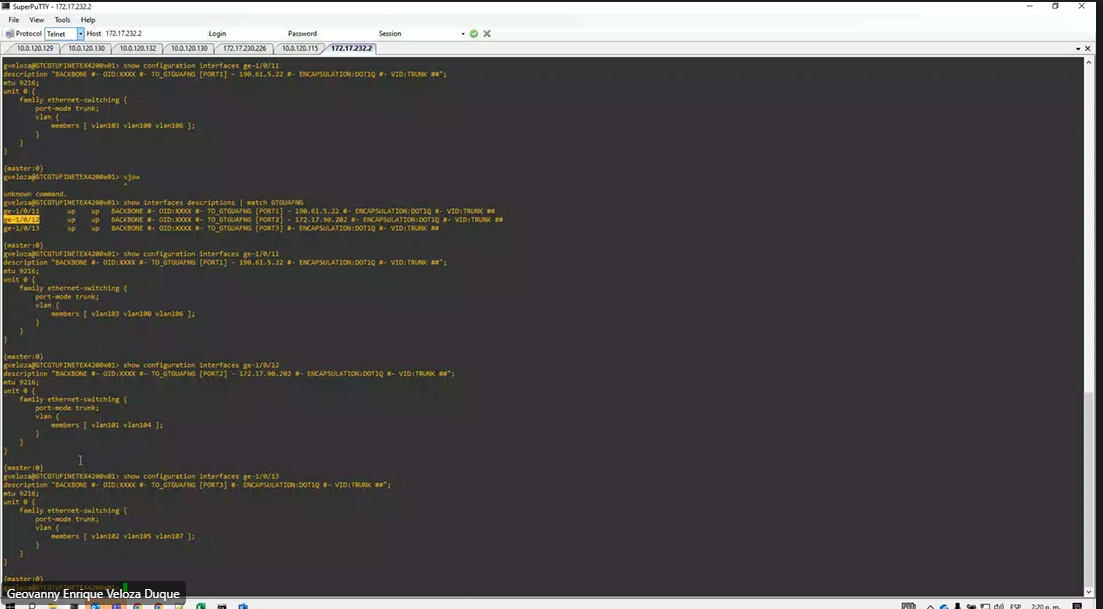The width and height of the screenshot is (1103, 609).
Task: Click the green connect icon in the toolbar
Action: pyautogui.click(x=474, y=34)
